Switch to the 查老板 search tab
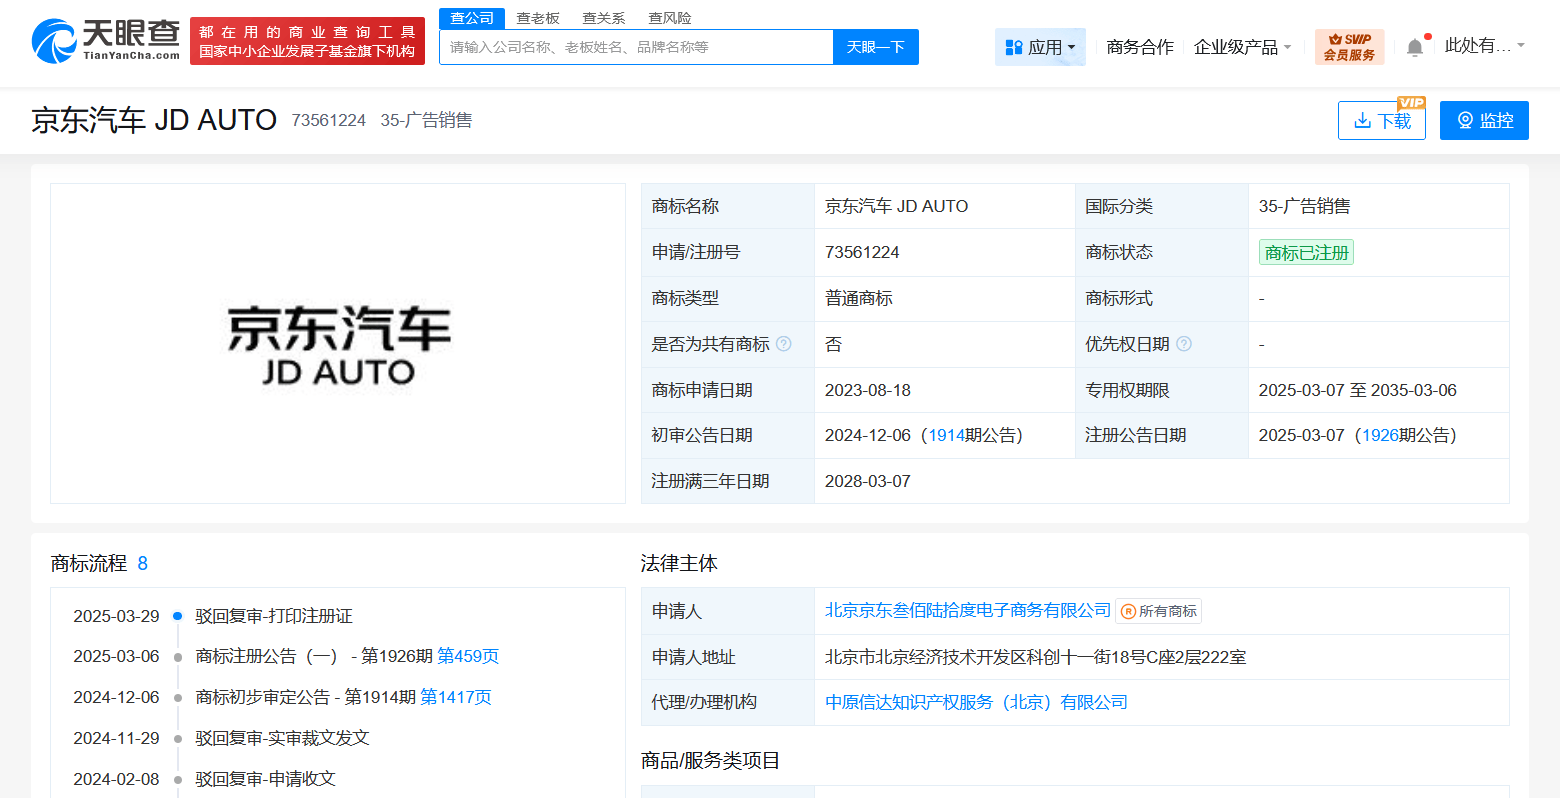 tap(538, 18)
